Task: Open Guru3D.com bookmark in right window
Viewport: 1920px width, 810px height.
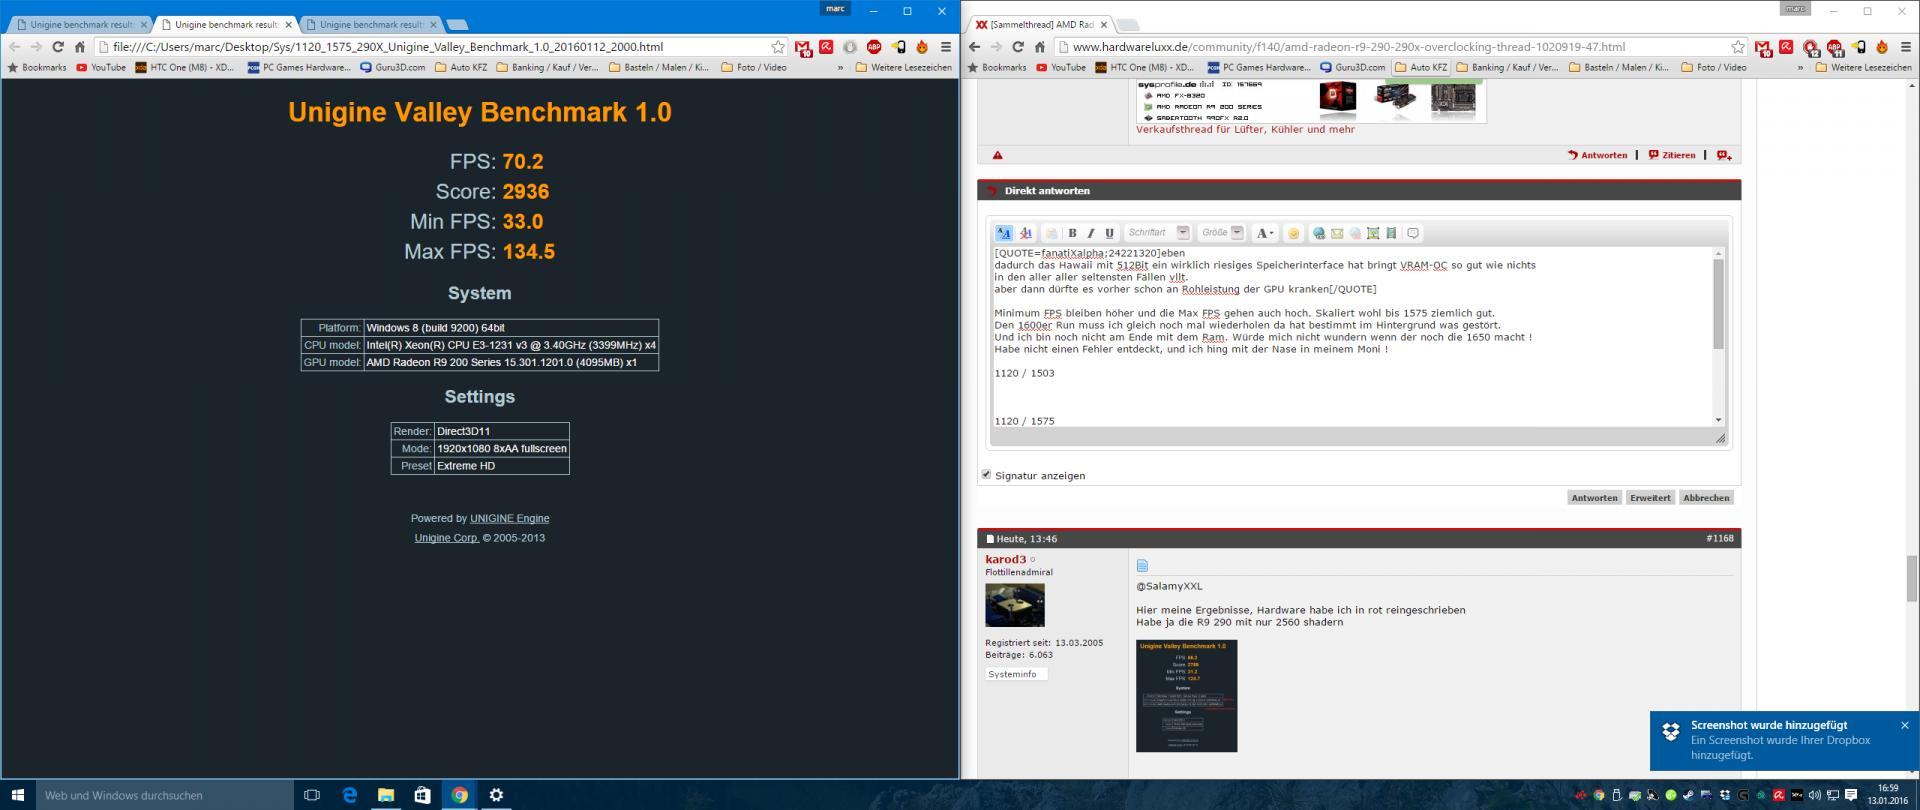Action: tap(1352, 68)
